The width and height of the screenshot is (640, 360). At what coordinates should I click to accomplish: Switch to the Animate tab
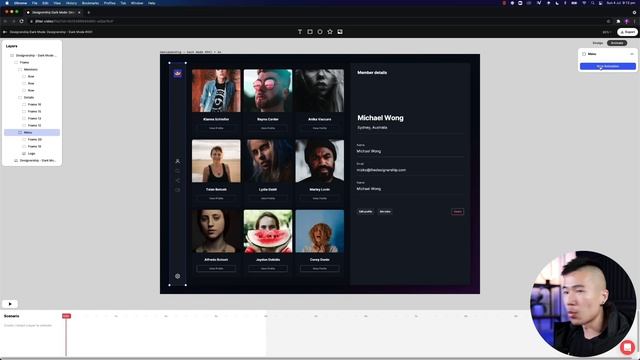tap(617, 43)
